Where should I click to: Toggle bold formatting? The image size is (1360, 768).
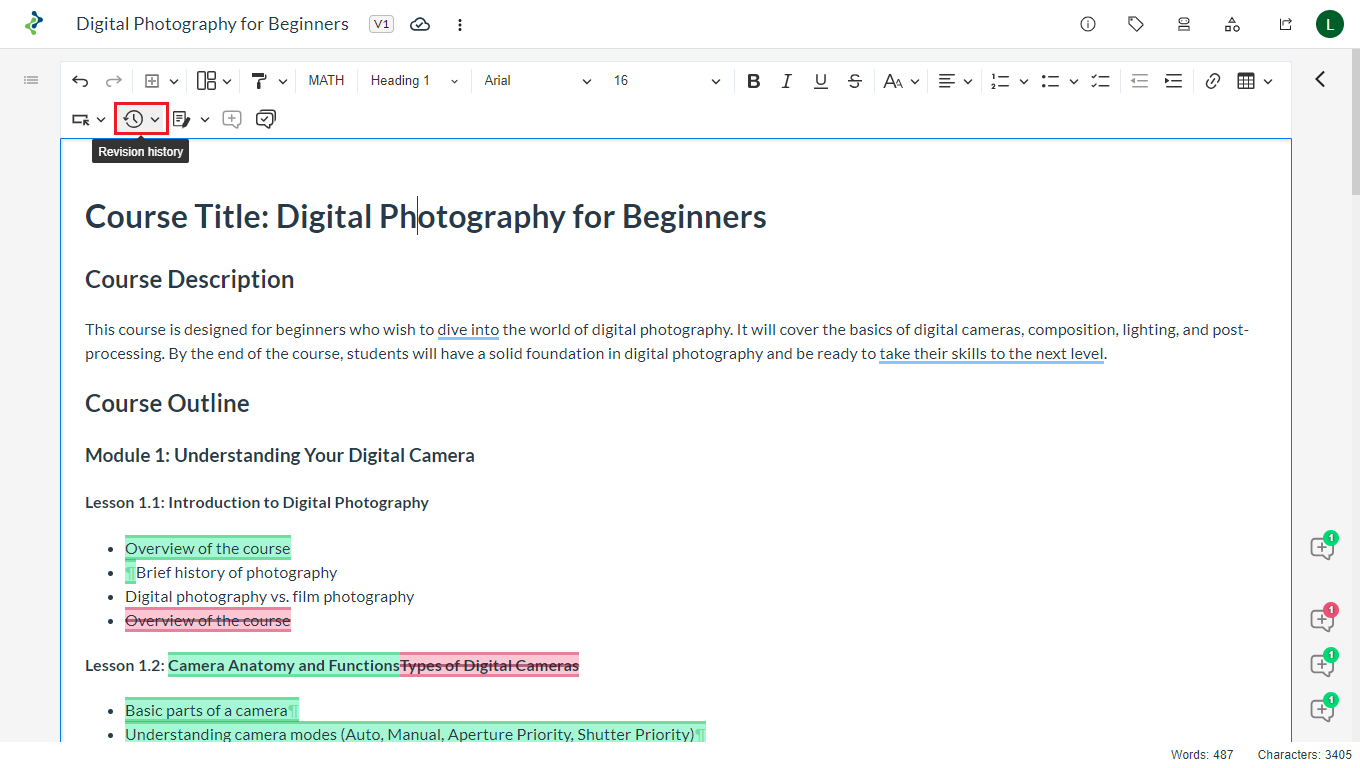coord(754,81)
